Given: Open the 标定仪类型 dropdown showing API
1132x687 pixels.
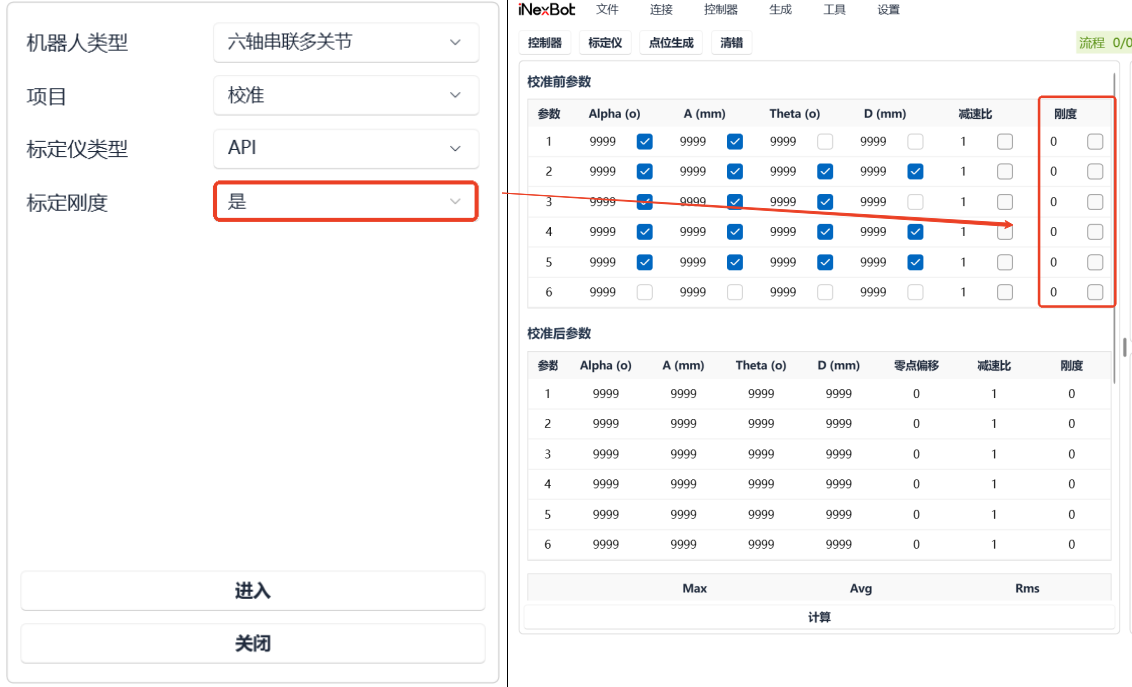Looking at the screenshot, I should coord(346,148).
